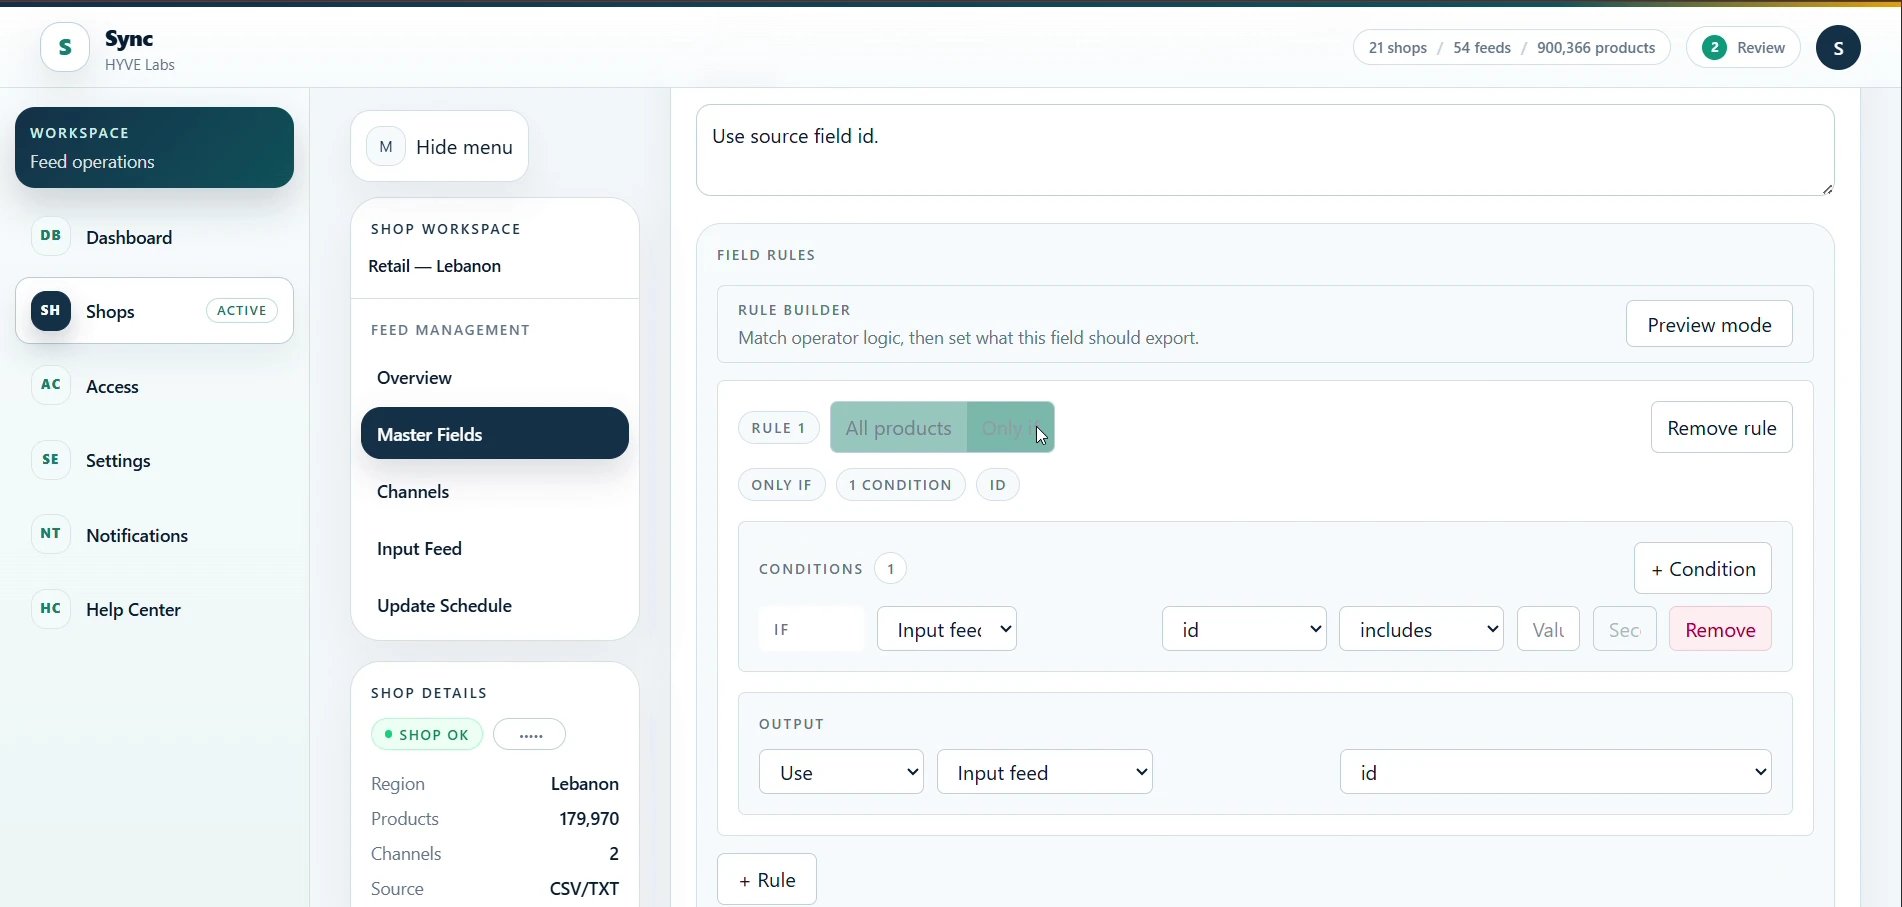The height and width of the screenshot is (907, 1902).
Task: Select the Only if toggle option
Action: (1011, 428)
